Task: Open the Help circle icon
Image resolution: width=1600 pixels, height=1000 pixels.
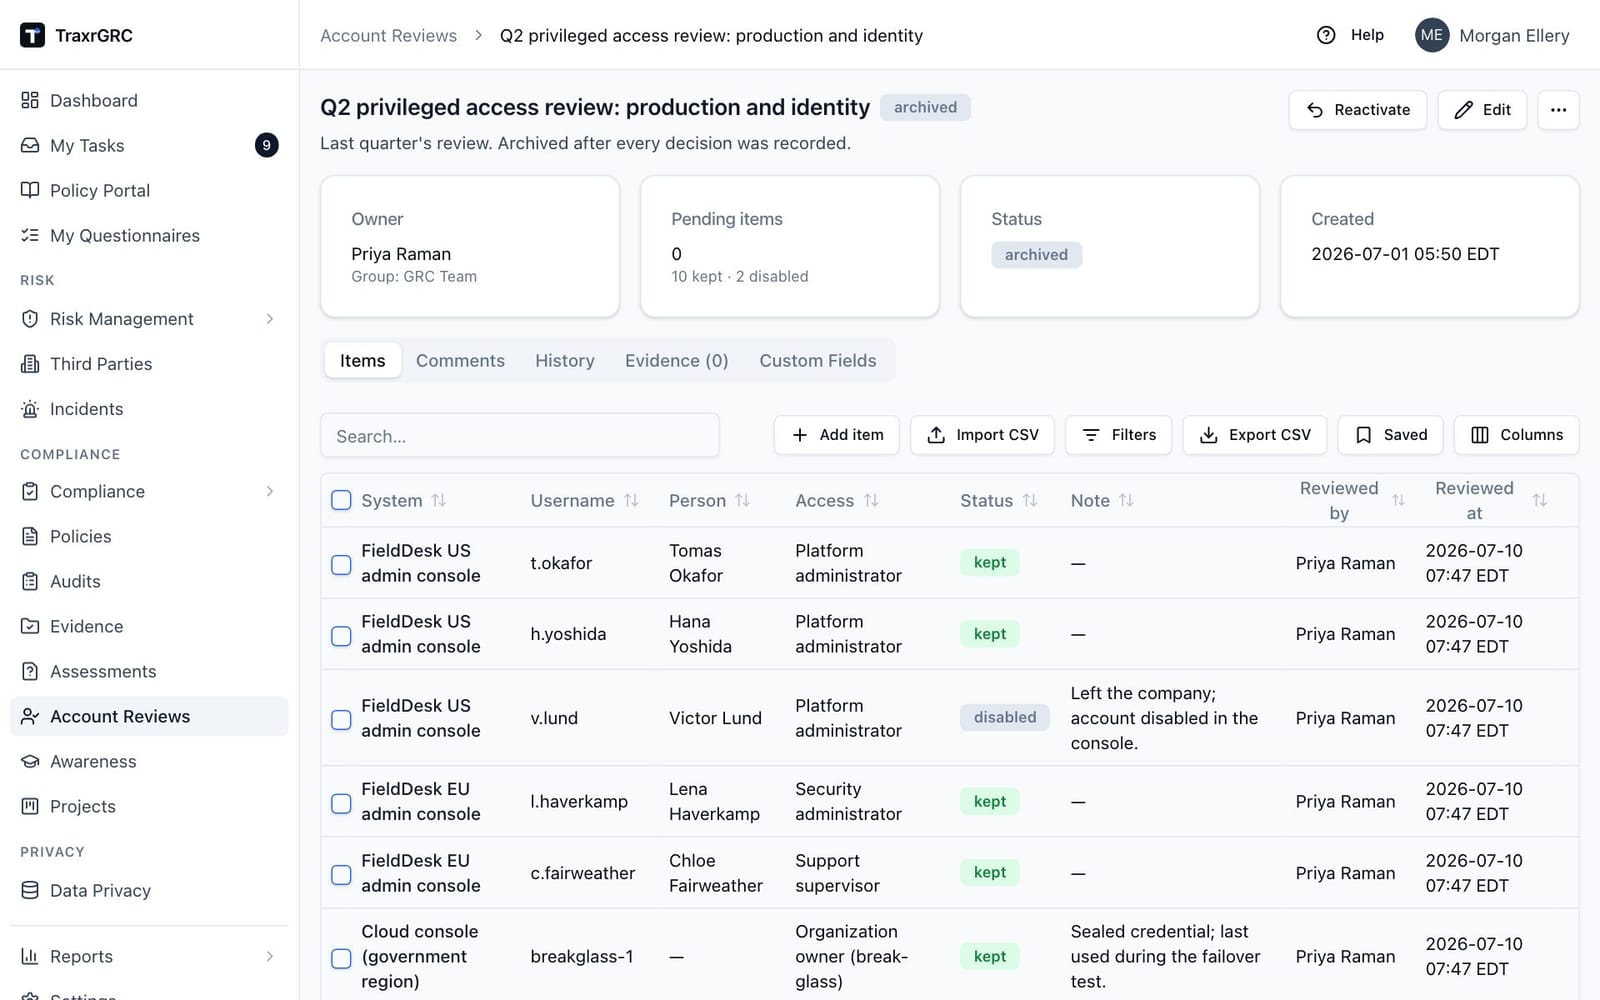Action: [1326, 35]
